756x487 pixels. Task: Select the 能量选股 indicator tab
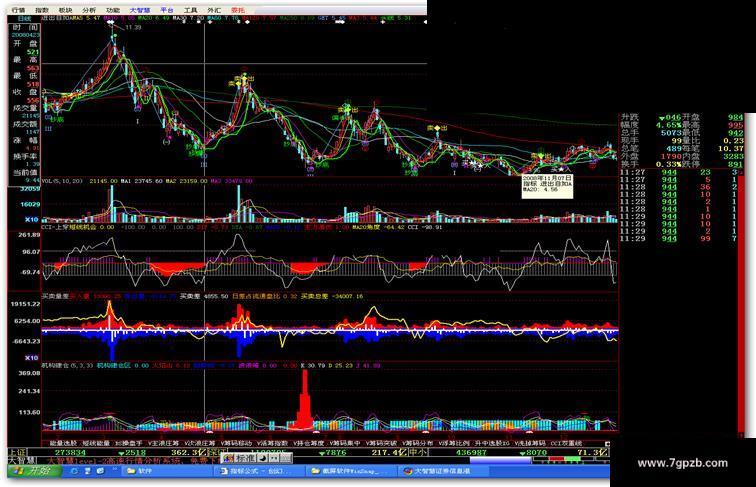coord(63,443)
